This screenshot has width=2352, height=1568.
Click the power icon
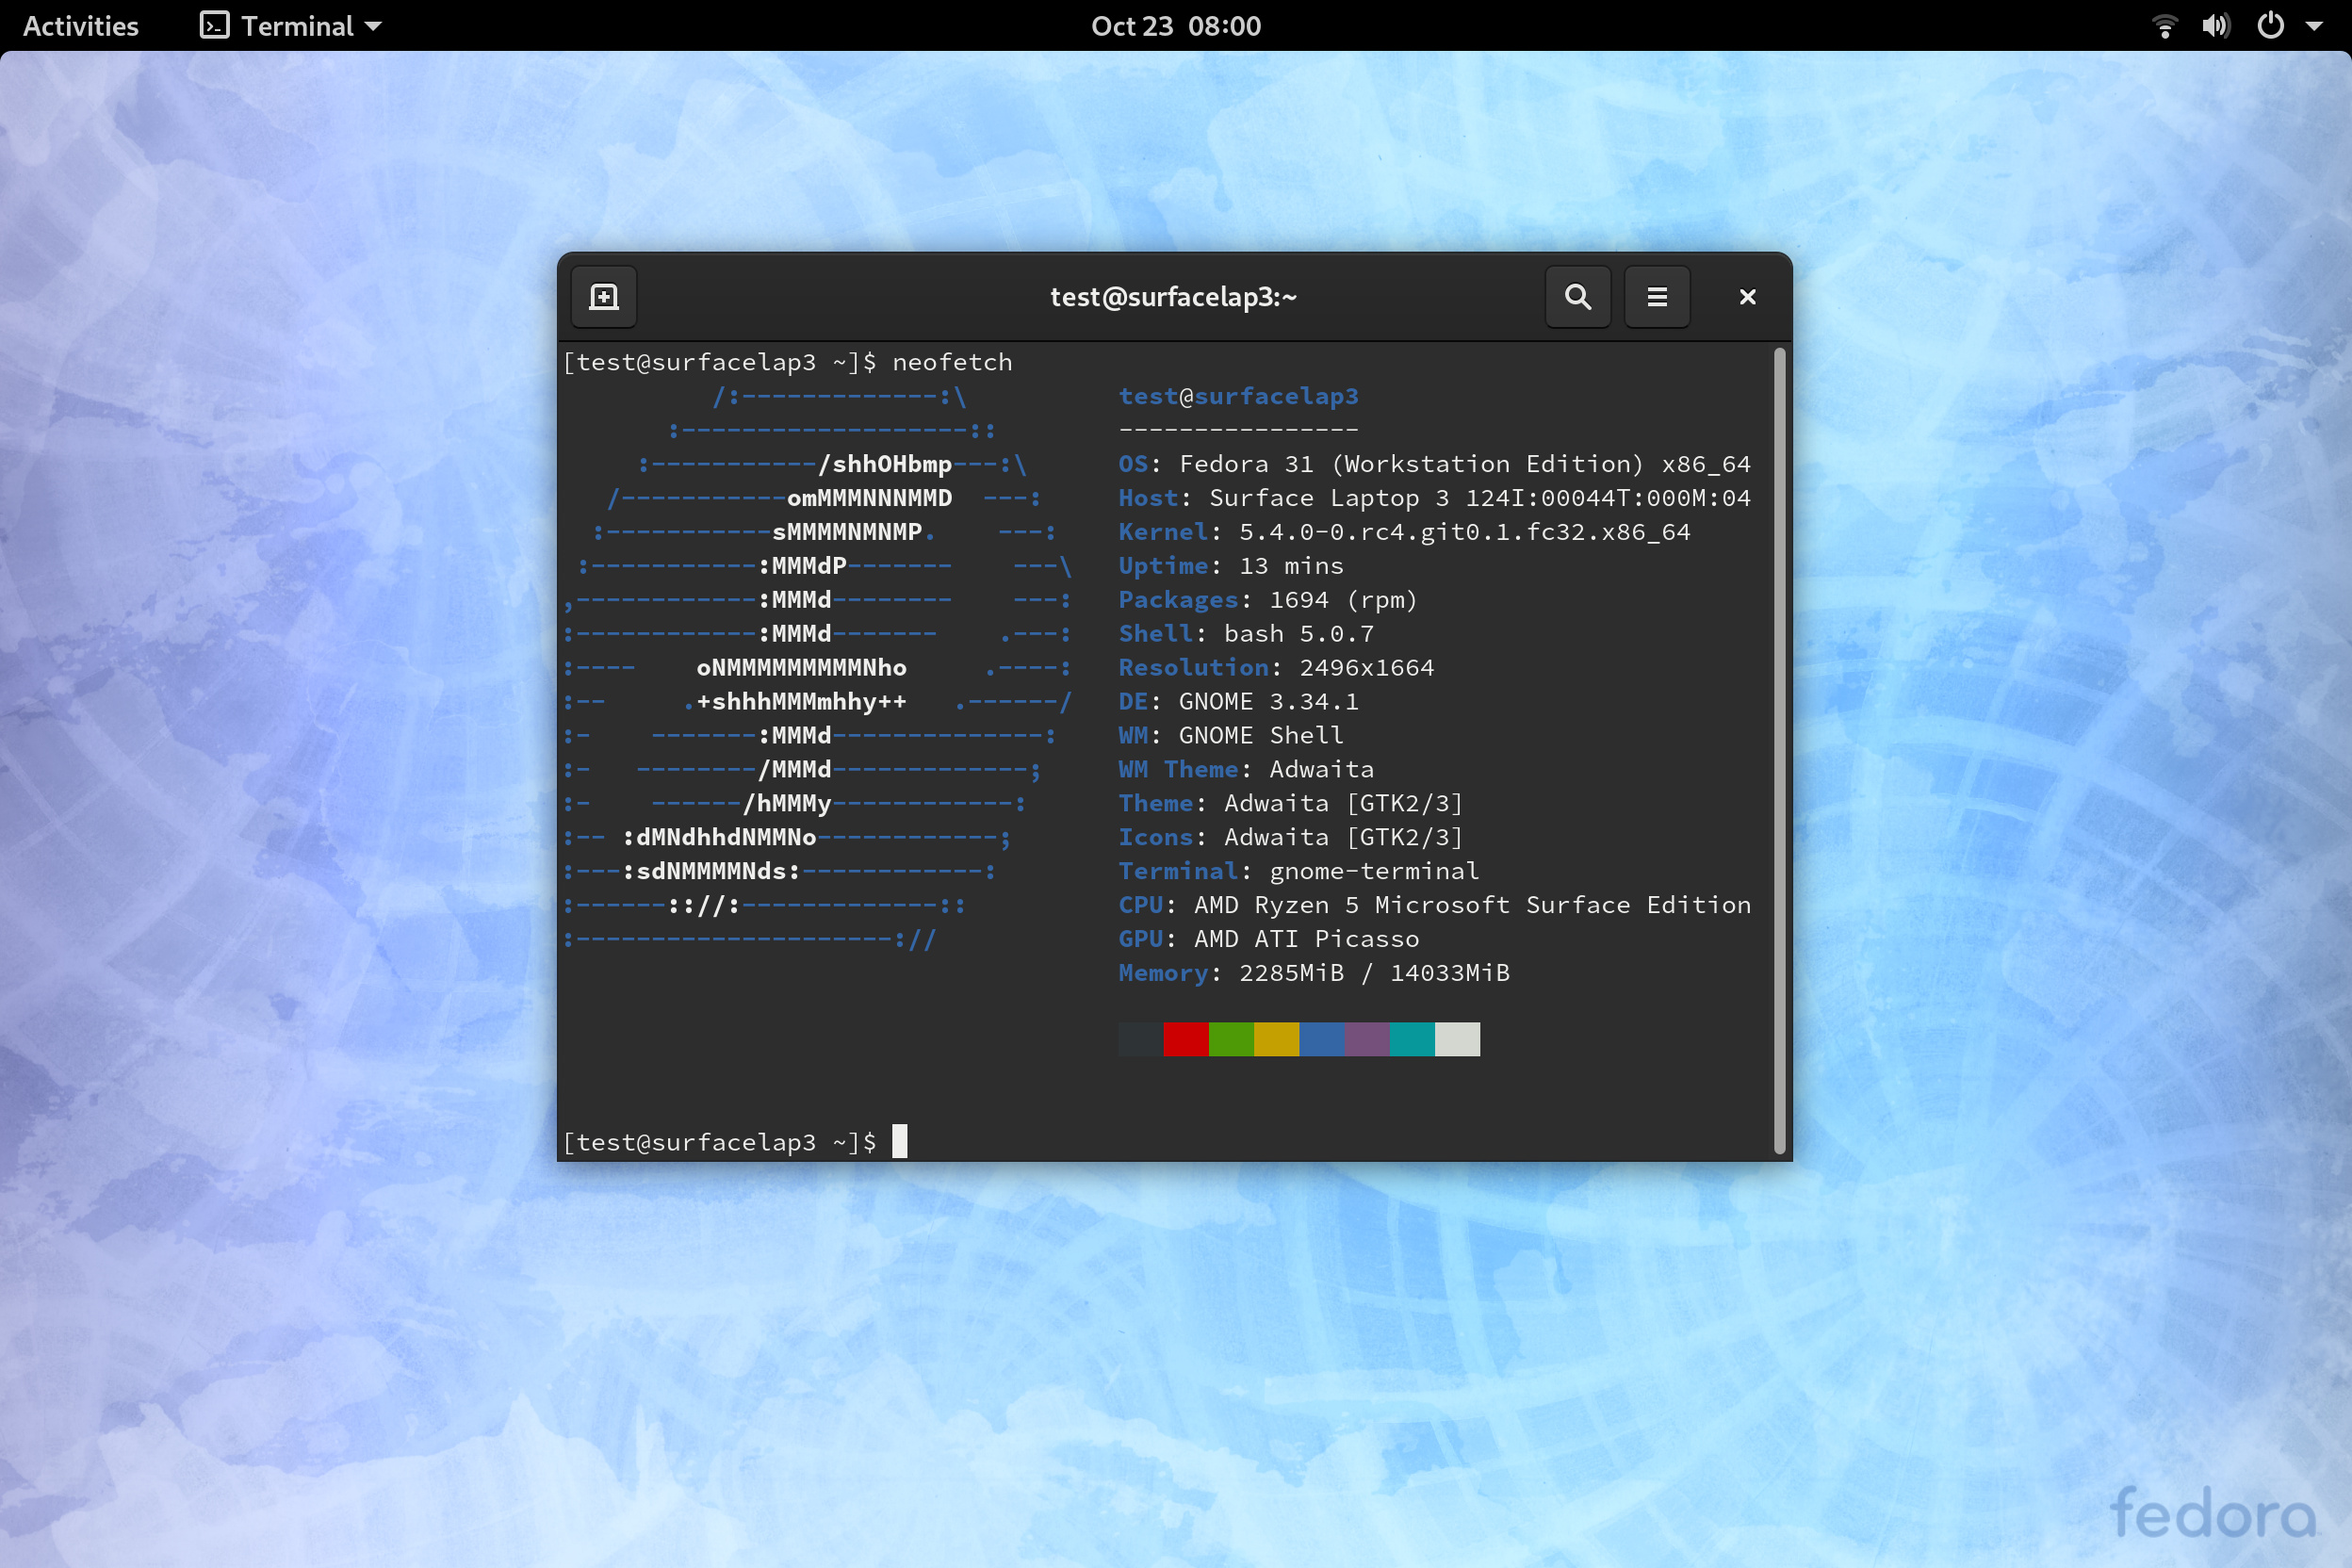point(2270,26)
